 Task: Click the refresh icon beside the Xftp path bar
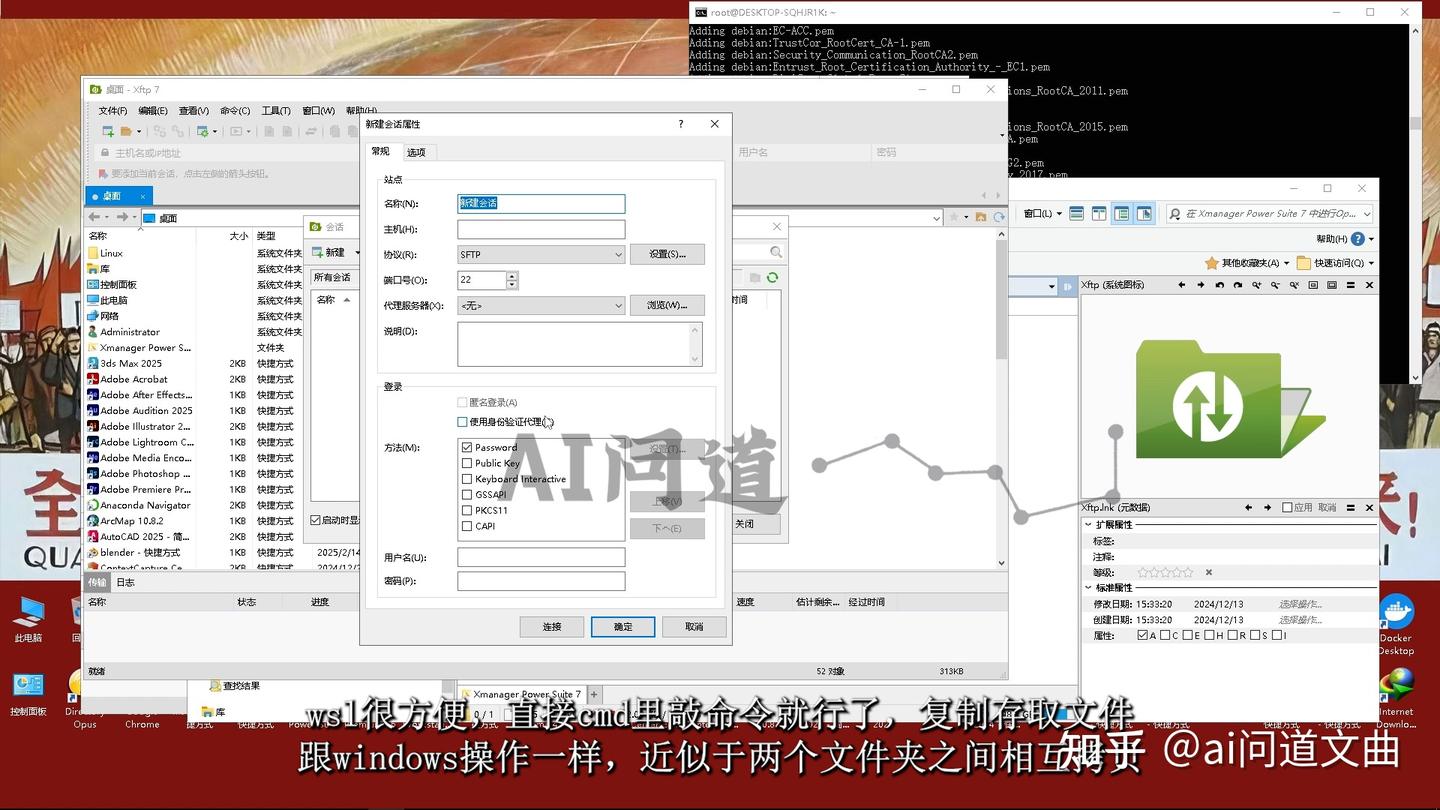point(998,217)
